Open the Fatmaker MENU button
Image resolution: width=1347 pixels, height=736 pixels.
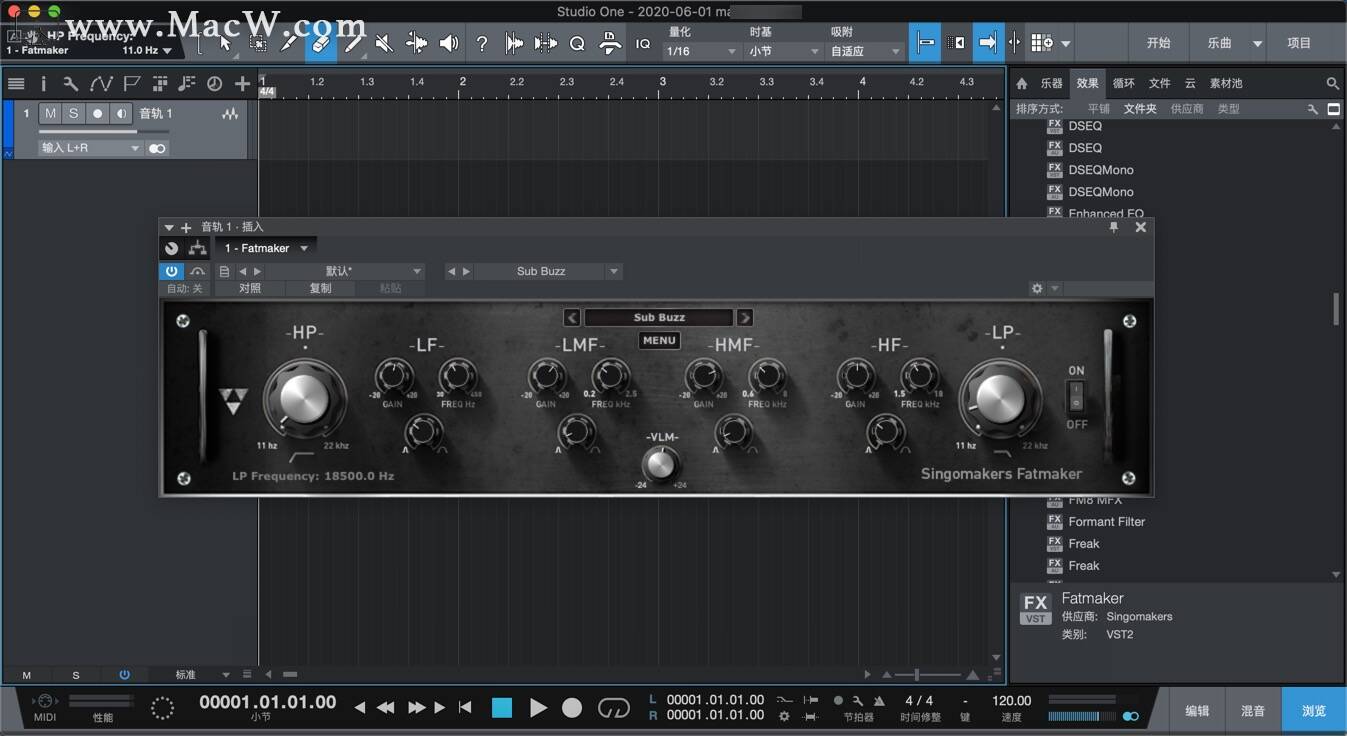click(659, 340)
